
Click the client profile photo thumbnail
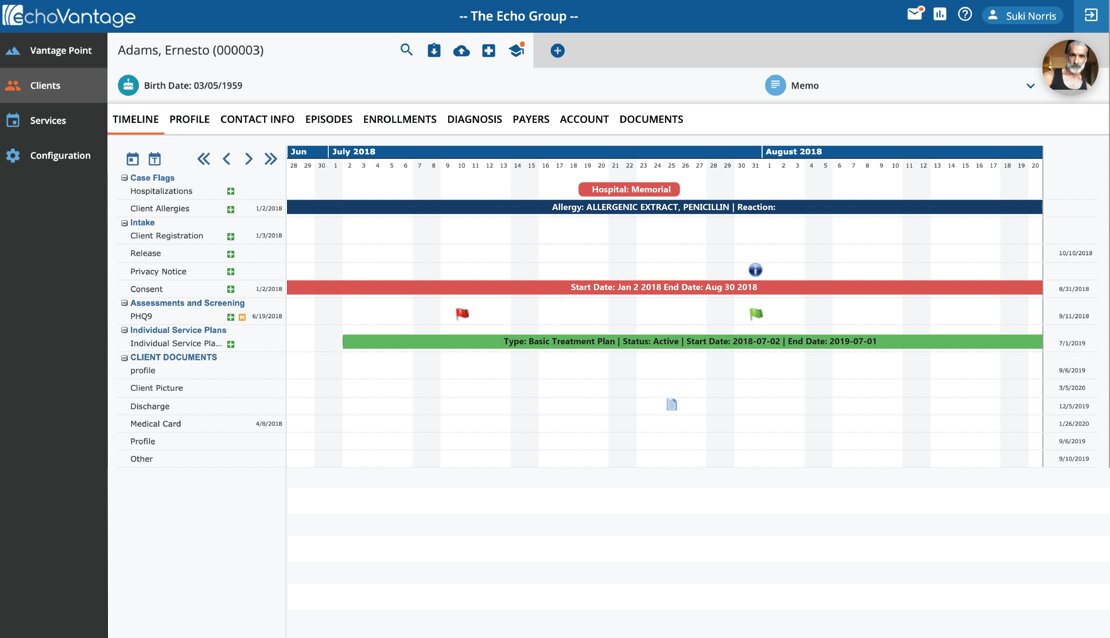click(x=1070, y=66)
